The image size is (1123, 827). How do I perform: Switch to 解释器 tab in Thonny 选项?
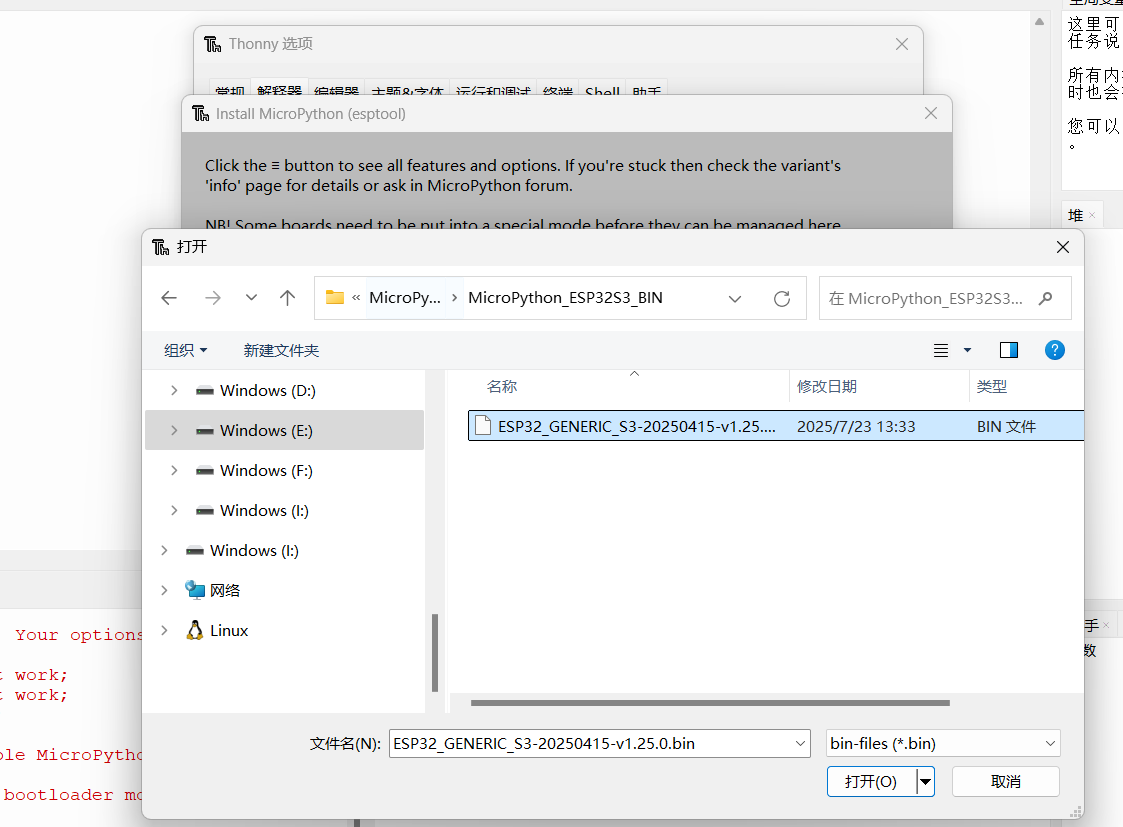coord(279,90)
